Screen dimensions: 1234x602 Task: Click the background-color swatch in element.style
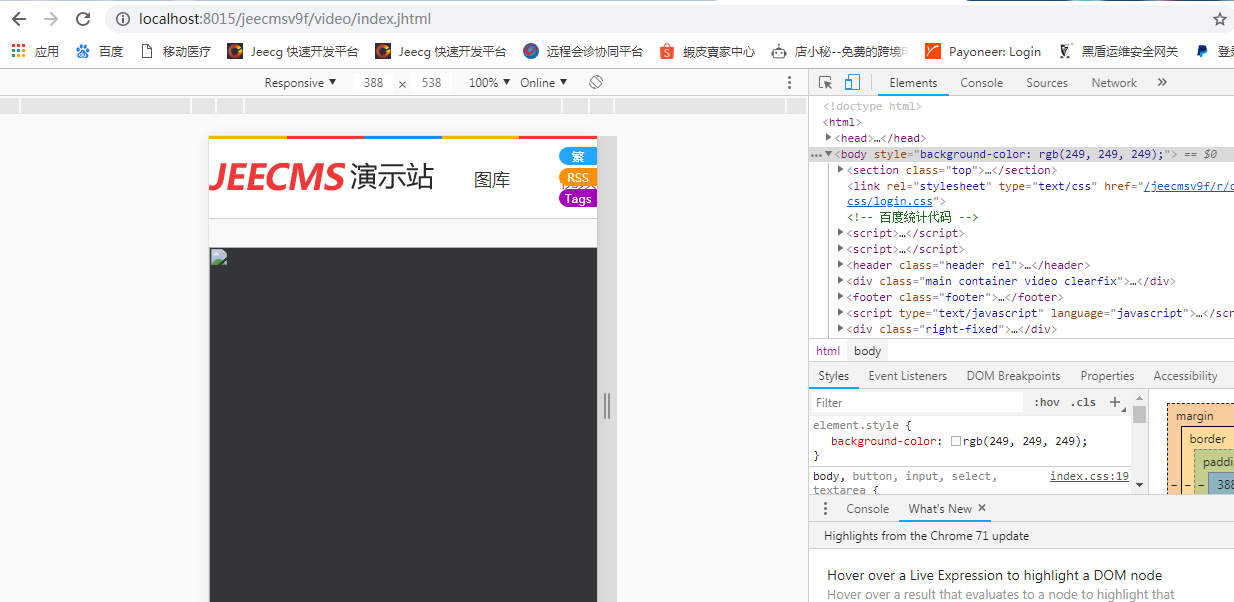(x=956, y=441)
